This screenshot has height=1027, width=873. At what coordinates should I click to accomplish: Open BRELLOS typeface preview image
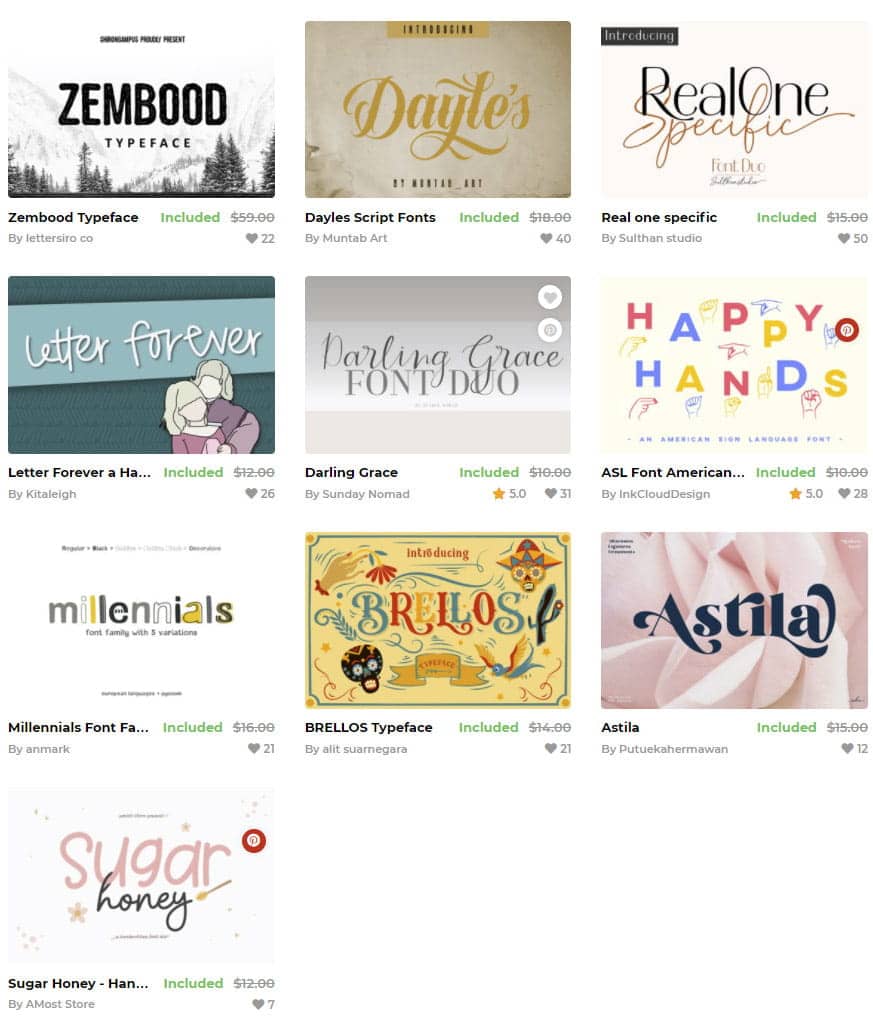pyautogui.click(x=437, y=620)
